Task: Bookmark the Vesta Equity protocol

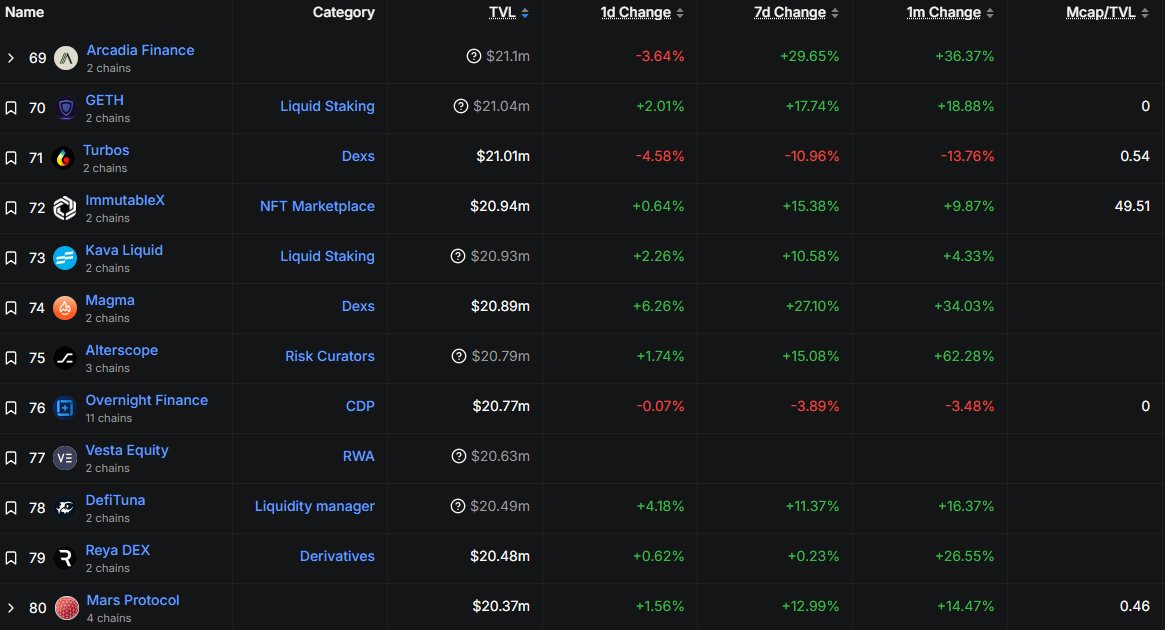Action: tap(11, 458)
